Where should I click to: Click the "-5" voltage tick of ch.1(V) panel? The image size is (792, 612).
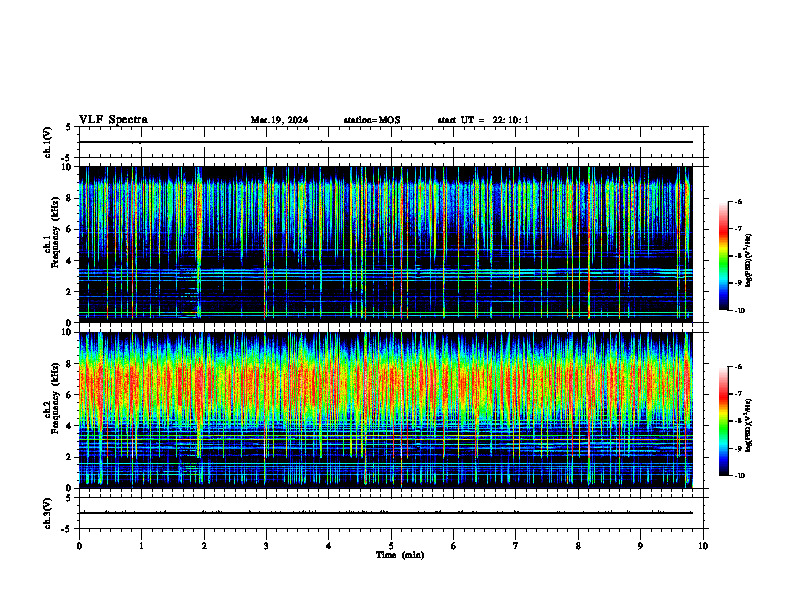(x=66, y=158)
